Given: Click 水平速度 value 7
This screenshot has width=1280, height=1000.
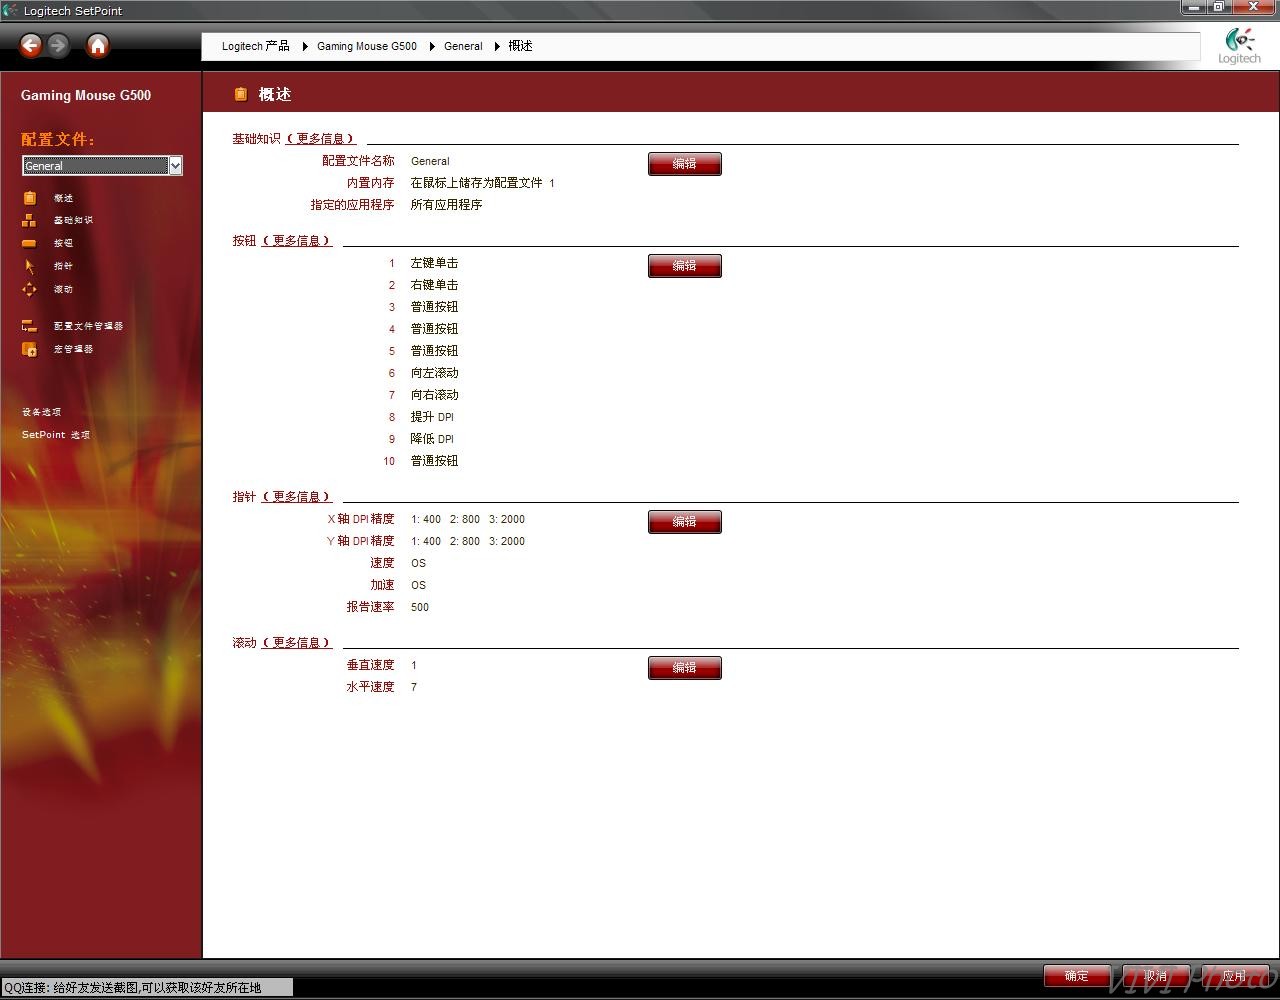Looking at the screenshot, I should click(414, 687).
